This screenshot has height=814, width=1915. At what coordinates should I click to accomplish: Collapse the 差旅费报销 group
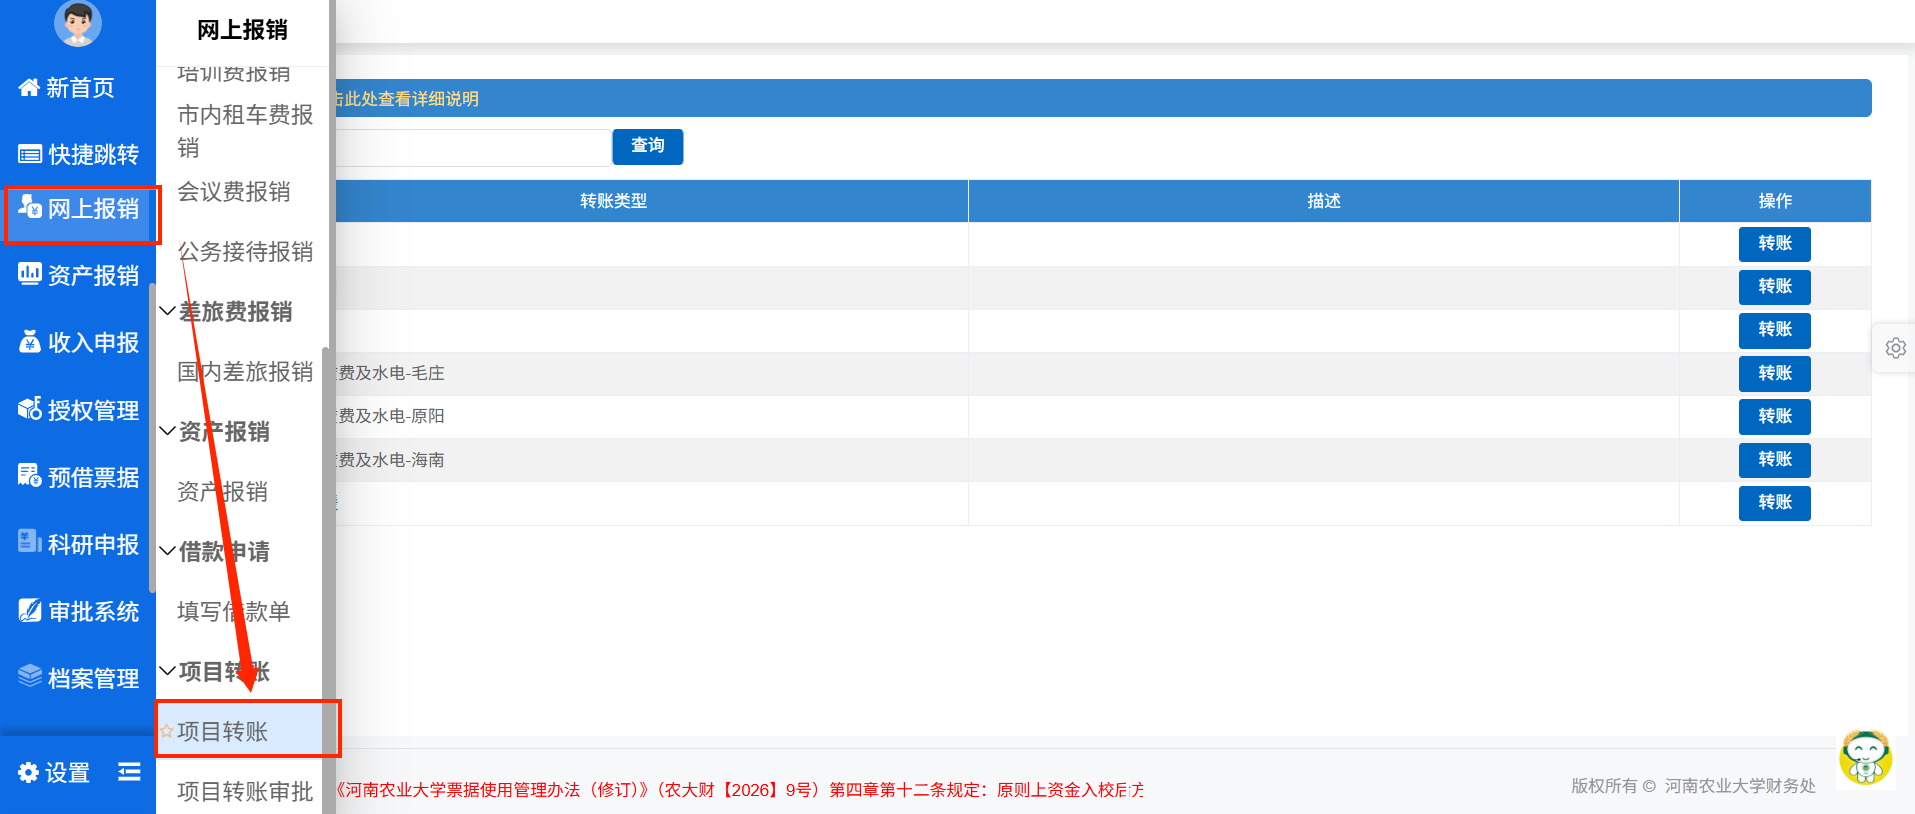[168, 311]
